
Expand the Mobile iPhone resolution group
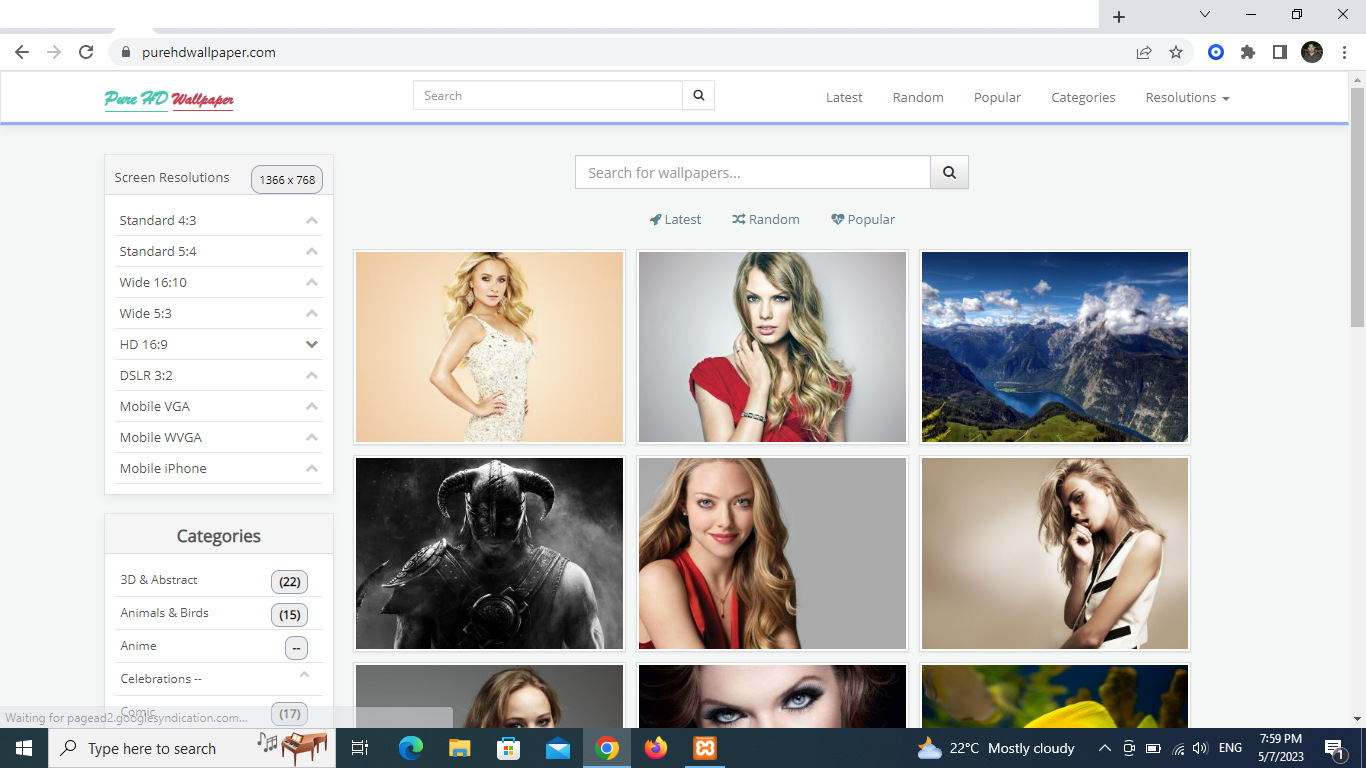(312, 468)
